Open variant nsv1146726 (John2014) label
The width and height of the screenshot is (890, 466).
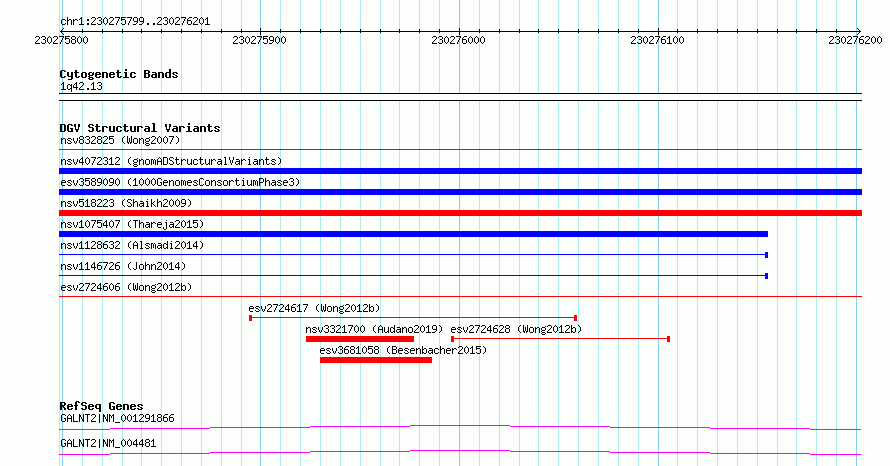coord(123,266)
